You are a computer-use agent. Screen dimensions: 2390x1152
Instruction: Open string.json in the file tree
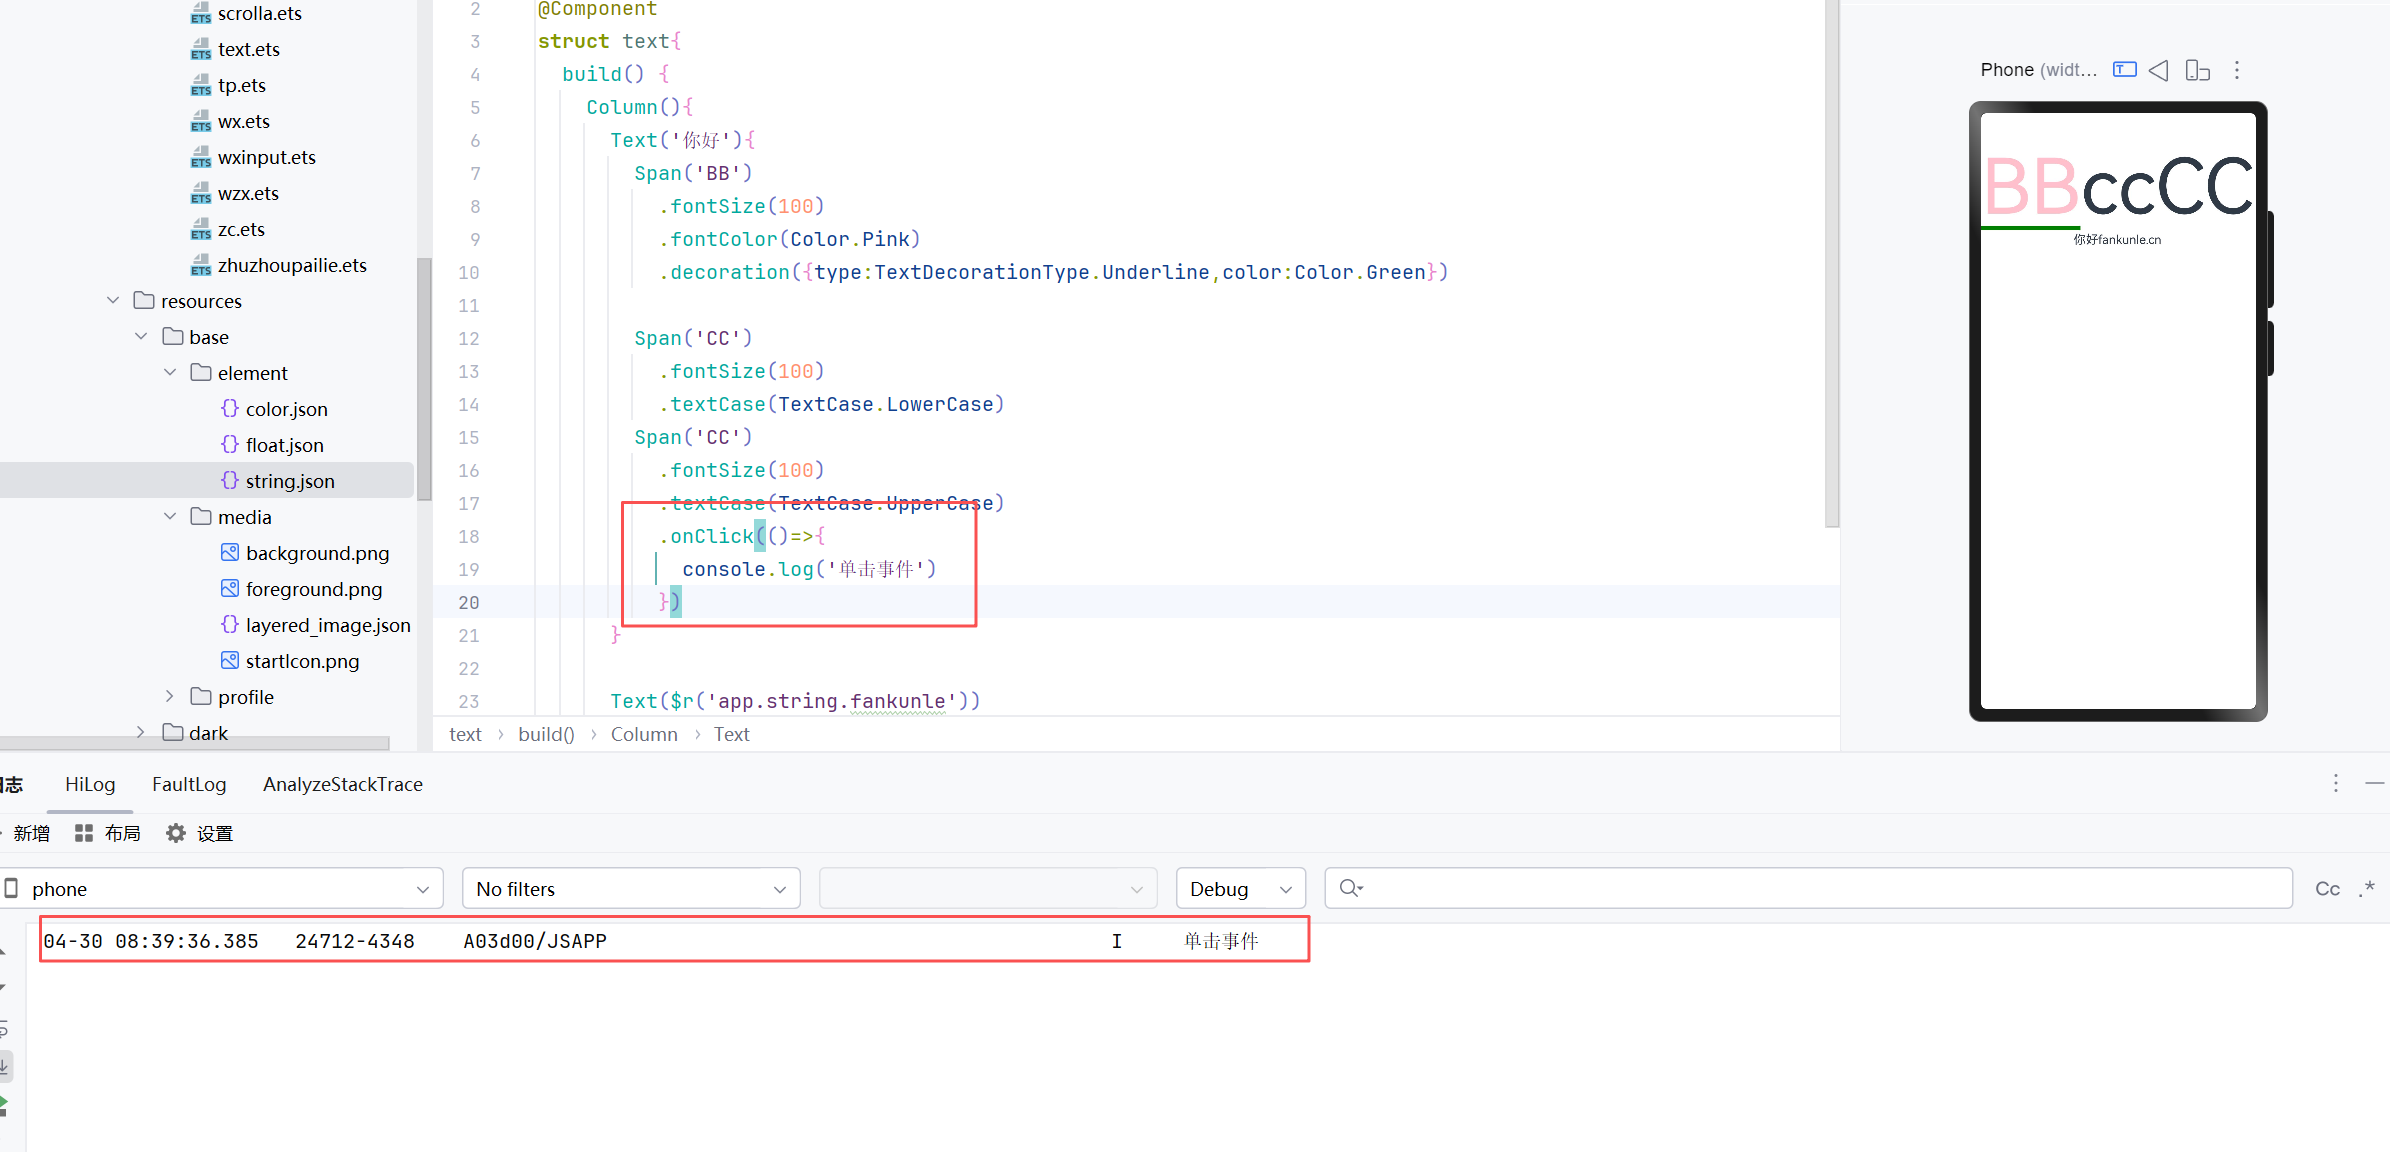(x=290, y=481)
